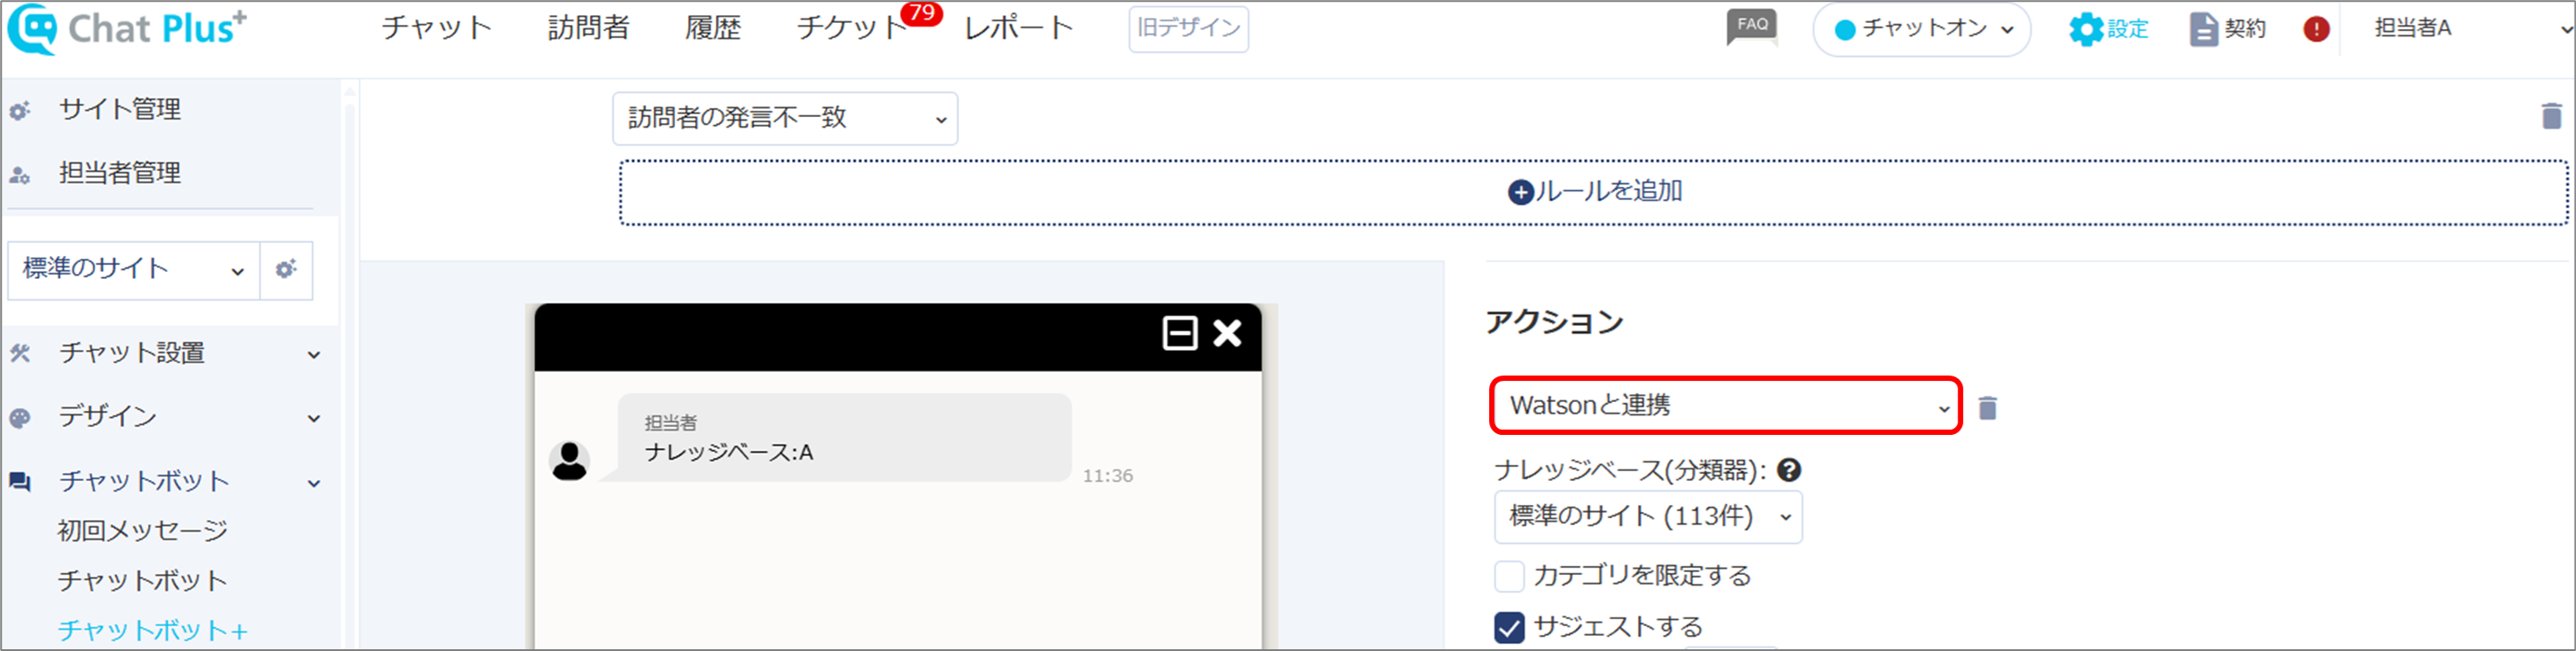The width and height of the screenshot is (2576, 651).
Task: Toggle the チャットオン status selector
Action: tap(1921, 29)
